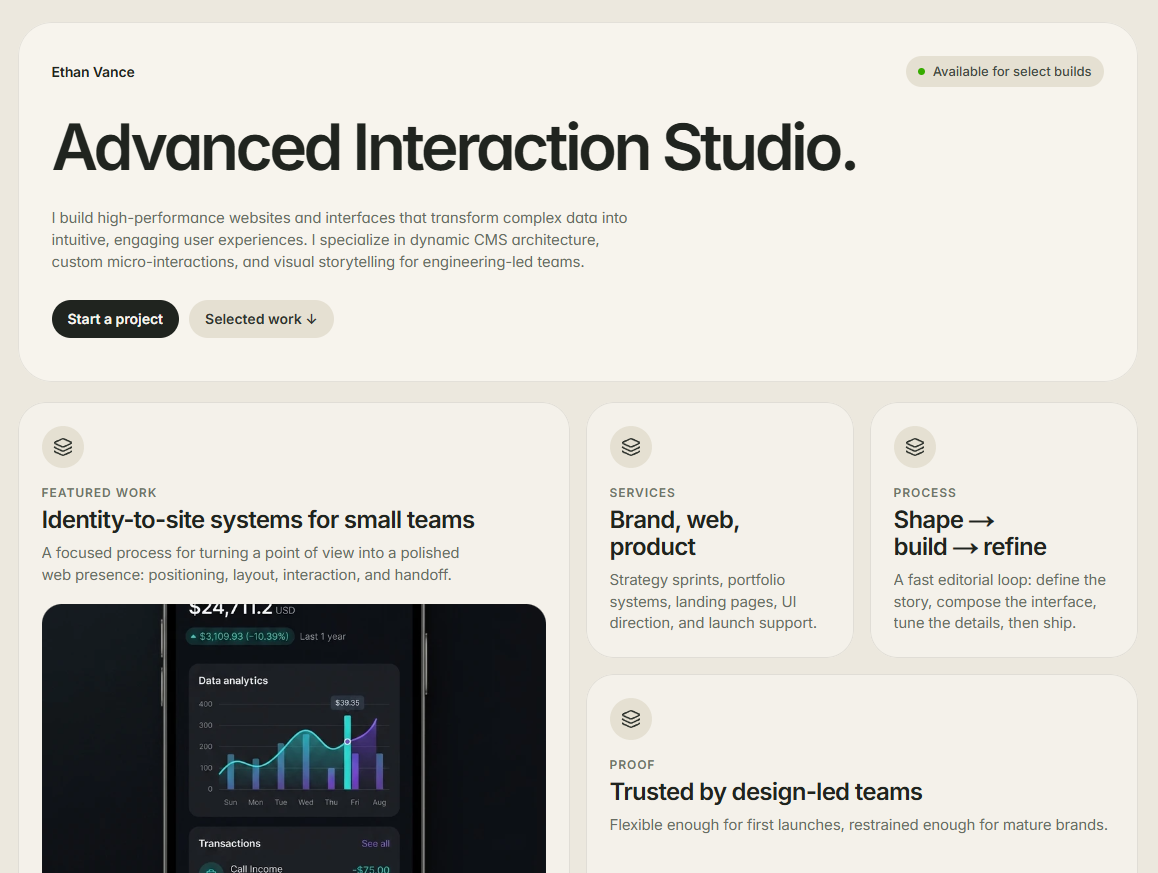
Task: Click the Start a project button
Action: [115, 319]
